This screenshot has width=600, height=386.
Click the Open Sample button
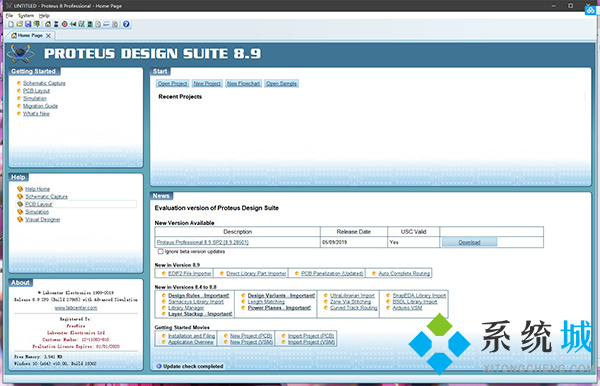pos(281,83)
